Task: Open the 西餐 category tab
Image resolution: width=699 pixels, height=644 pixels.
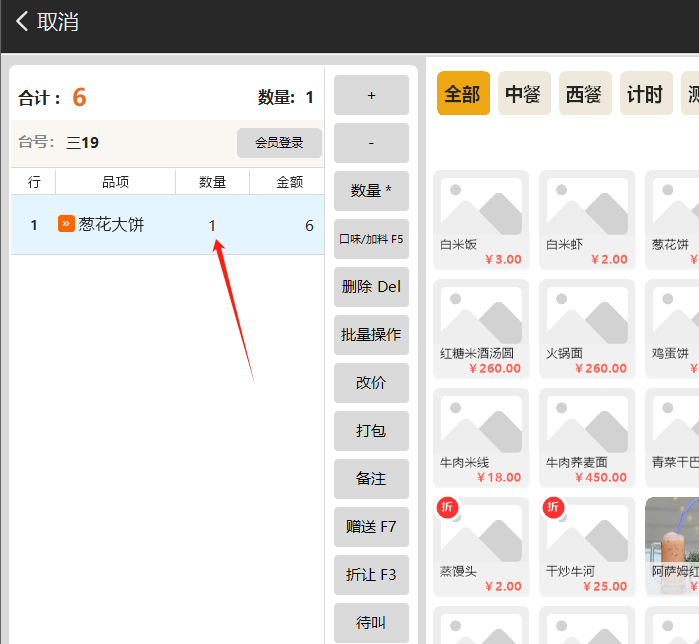Action: 585,94
